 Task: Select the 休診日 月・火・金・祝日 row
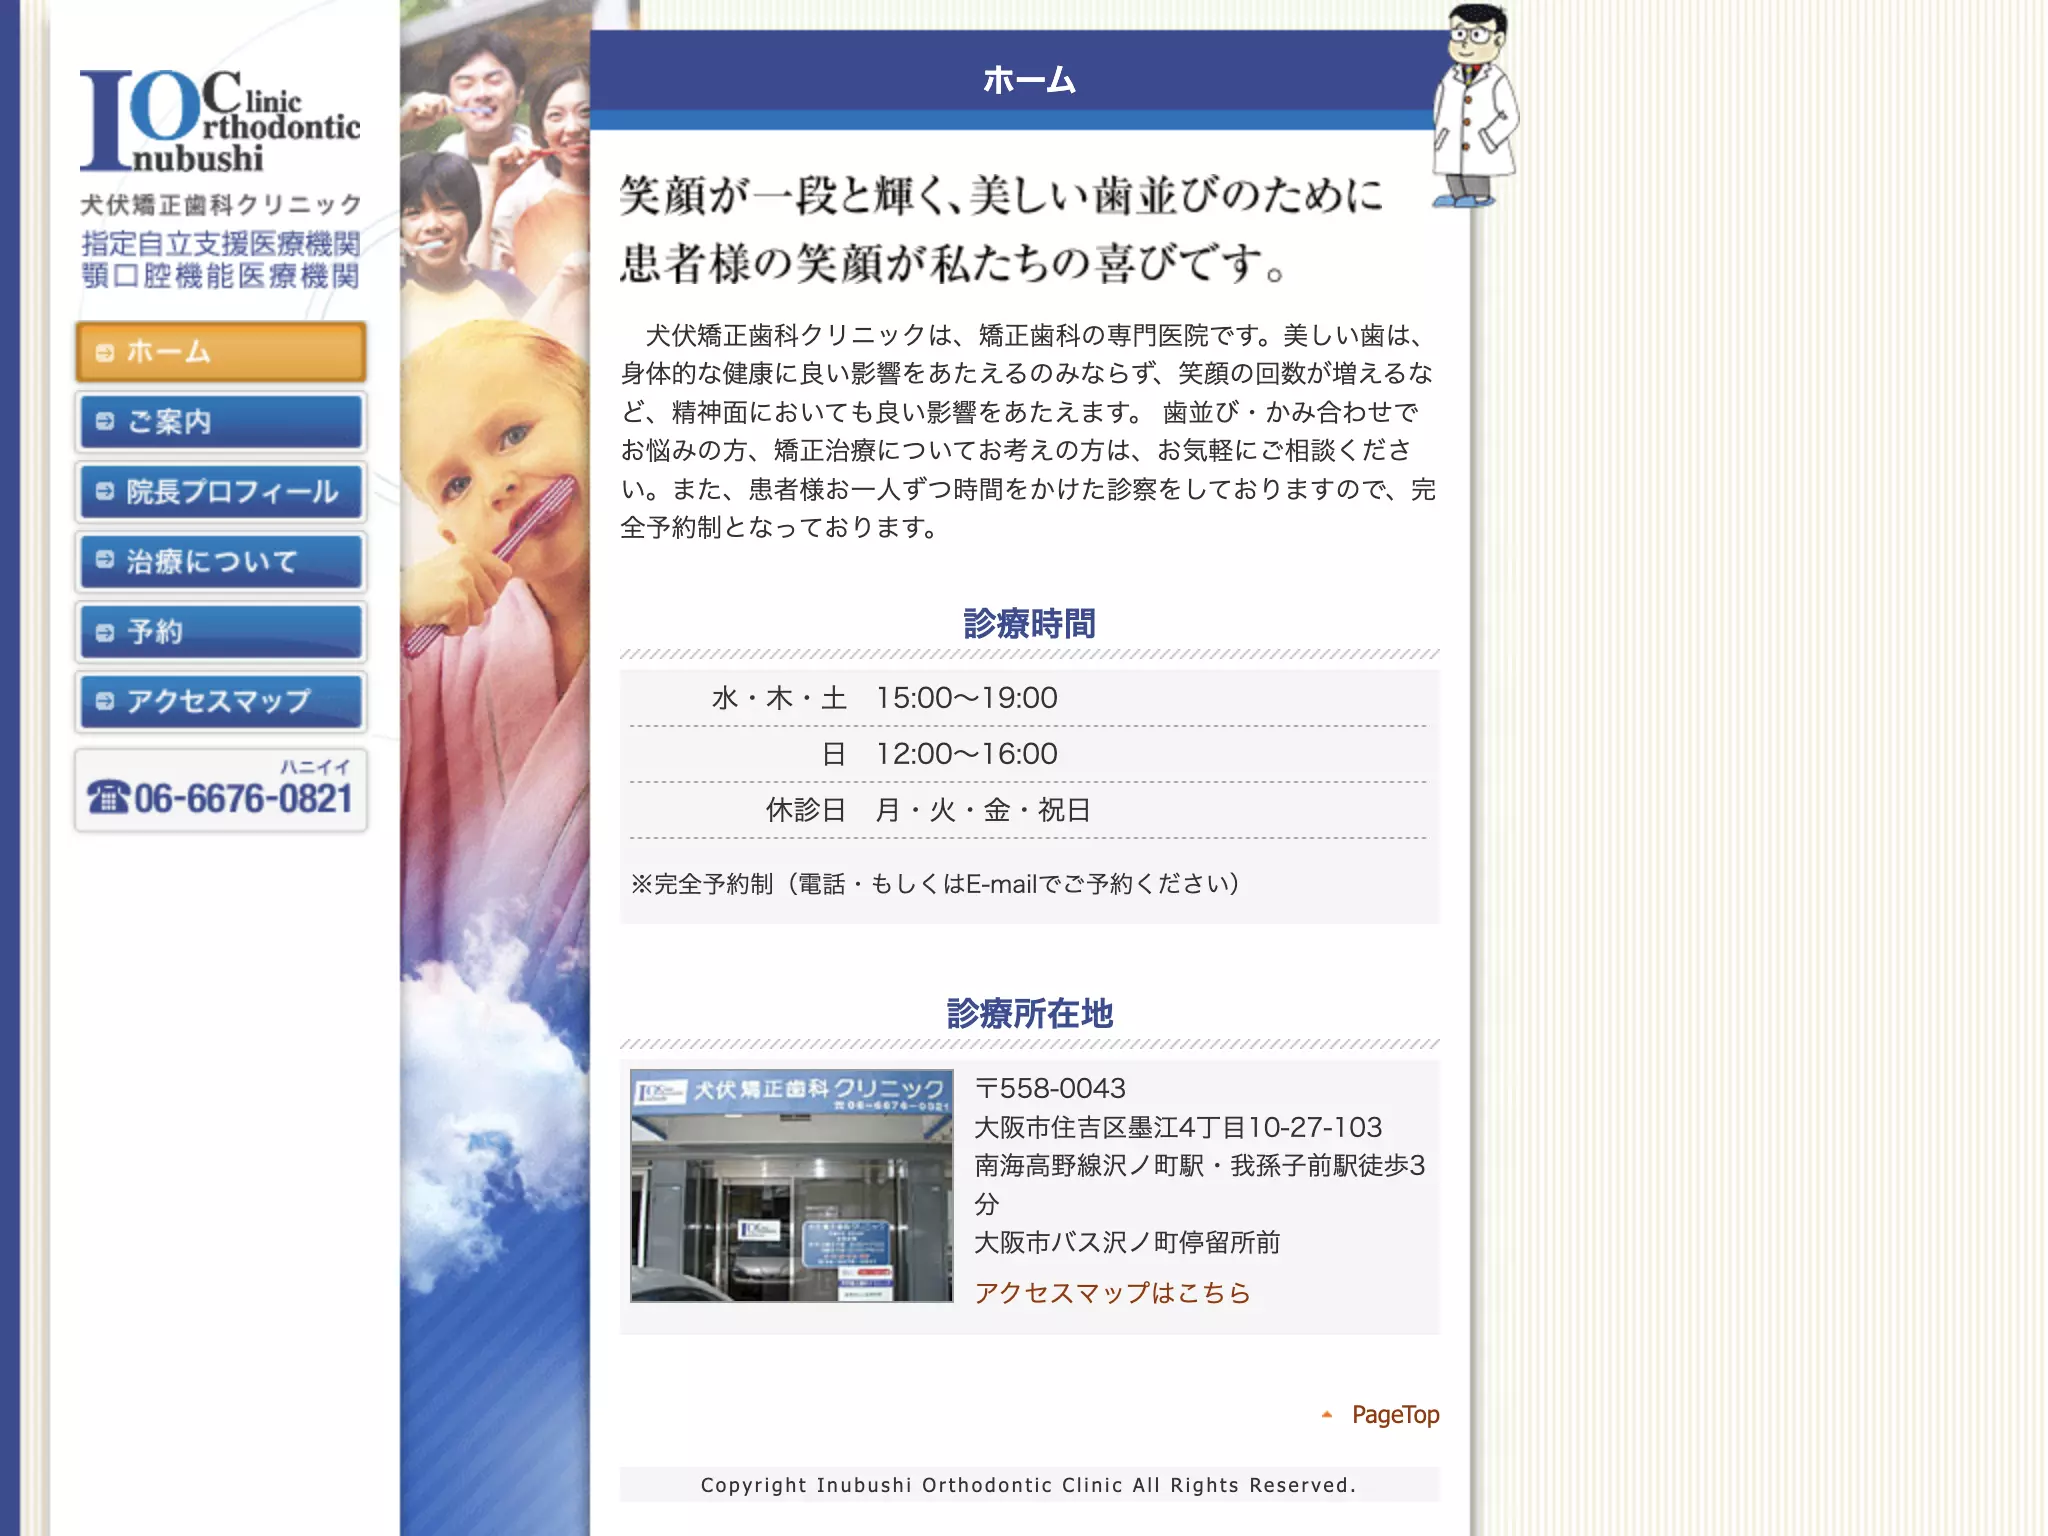(x=1029, y=810)
